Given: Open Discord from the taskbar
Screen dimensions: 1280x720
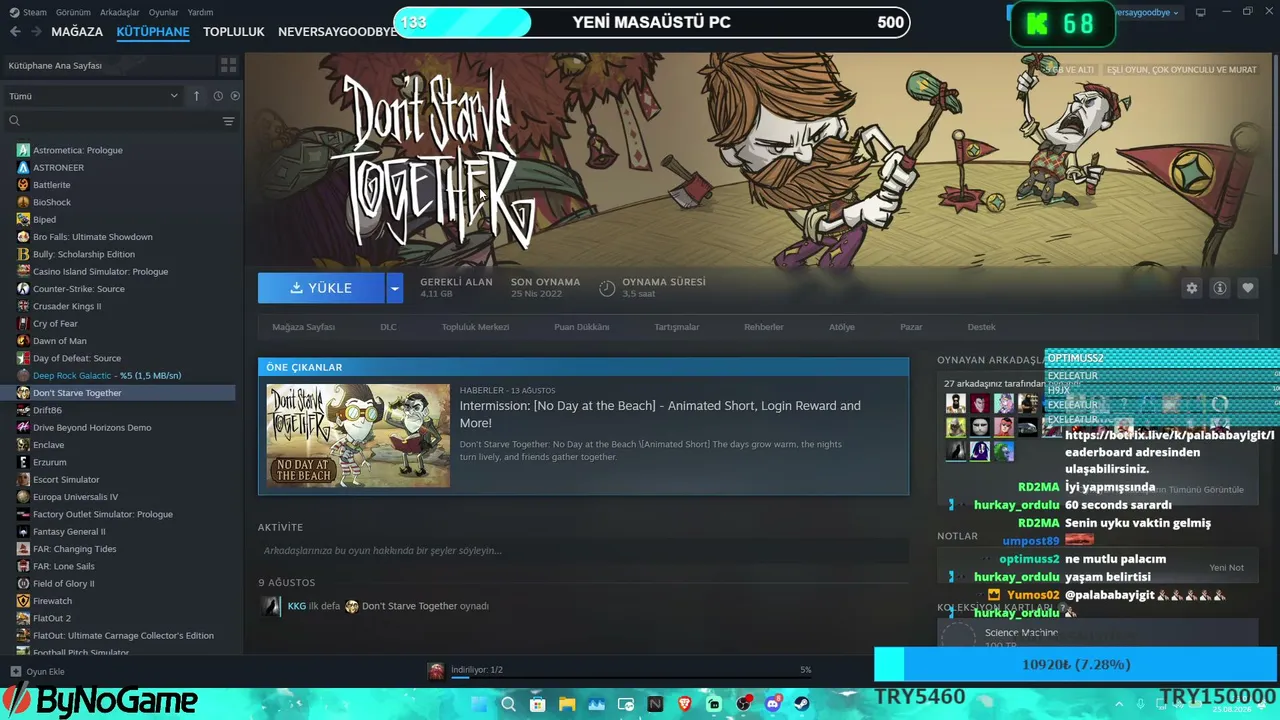Looking at the screenshot, I should pos(772,704).
